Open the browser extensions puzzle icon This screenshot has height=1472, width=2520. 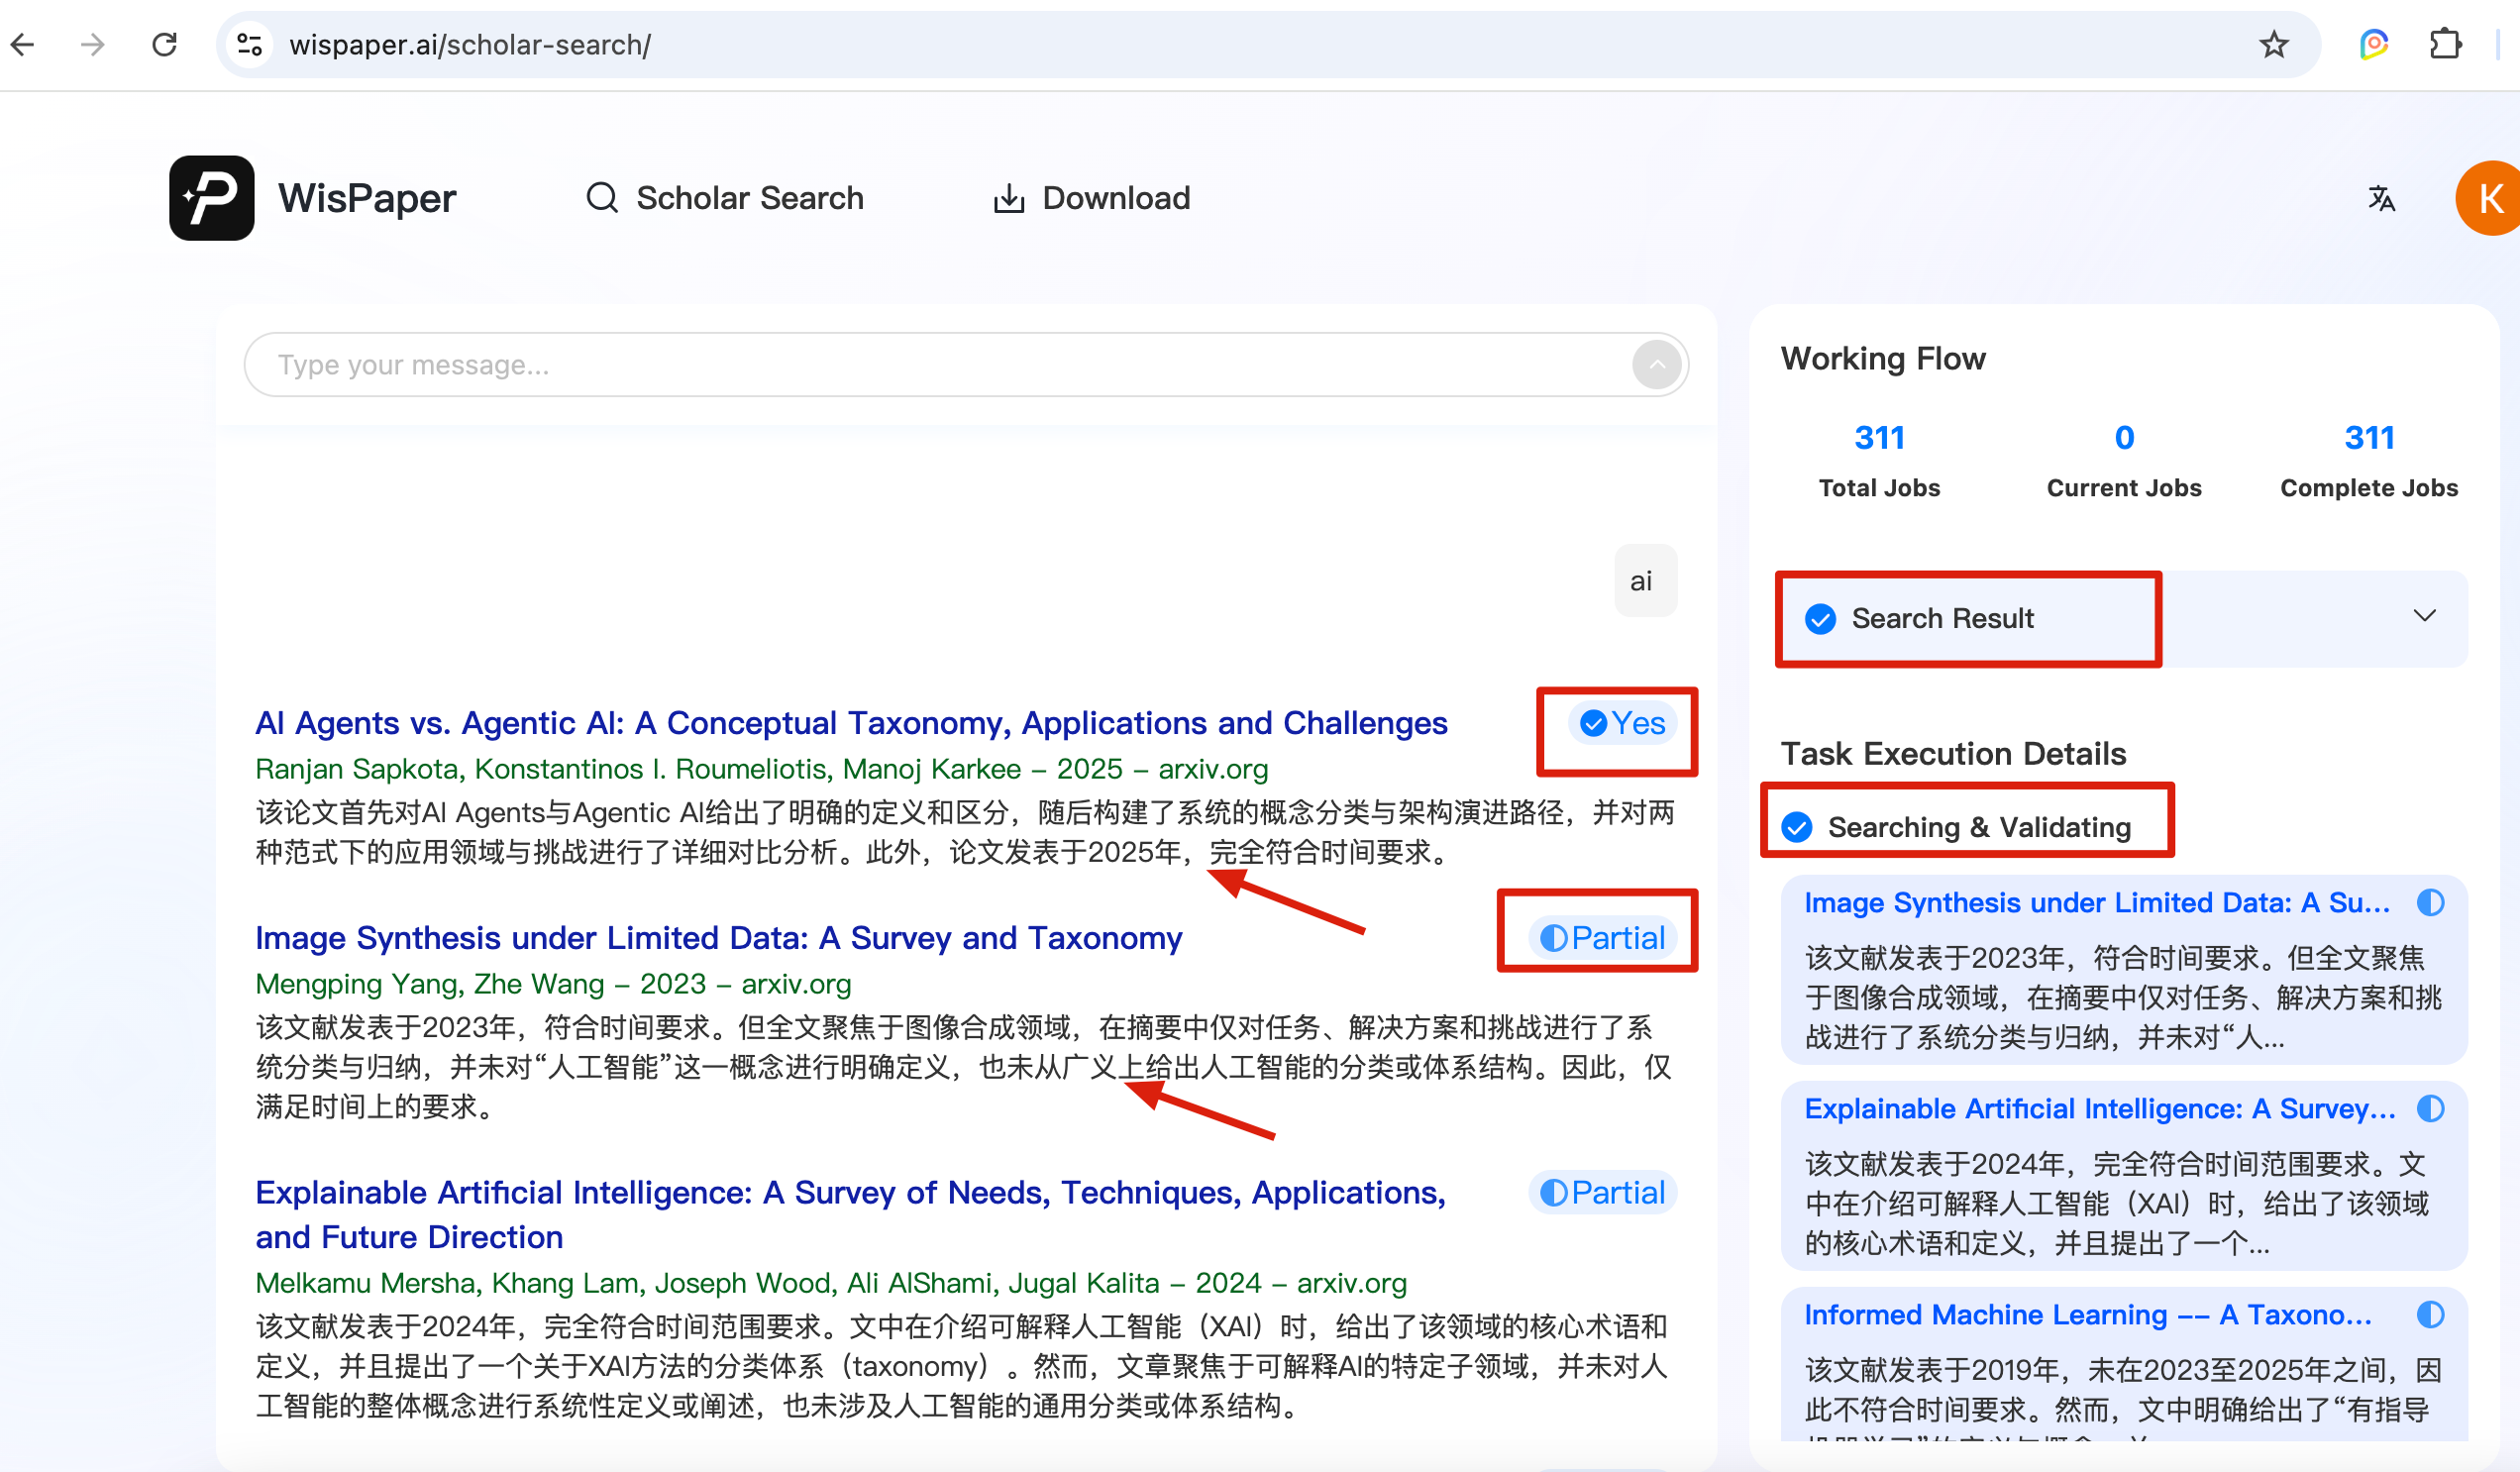2444,45
